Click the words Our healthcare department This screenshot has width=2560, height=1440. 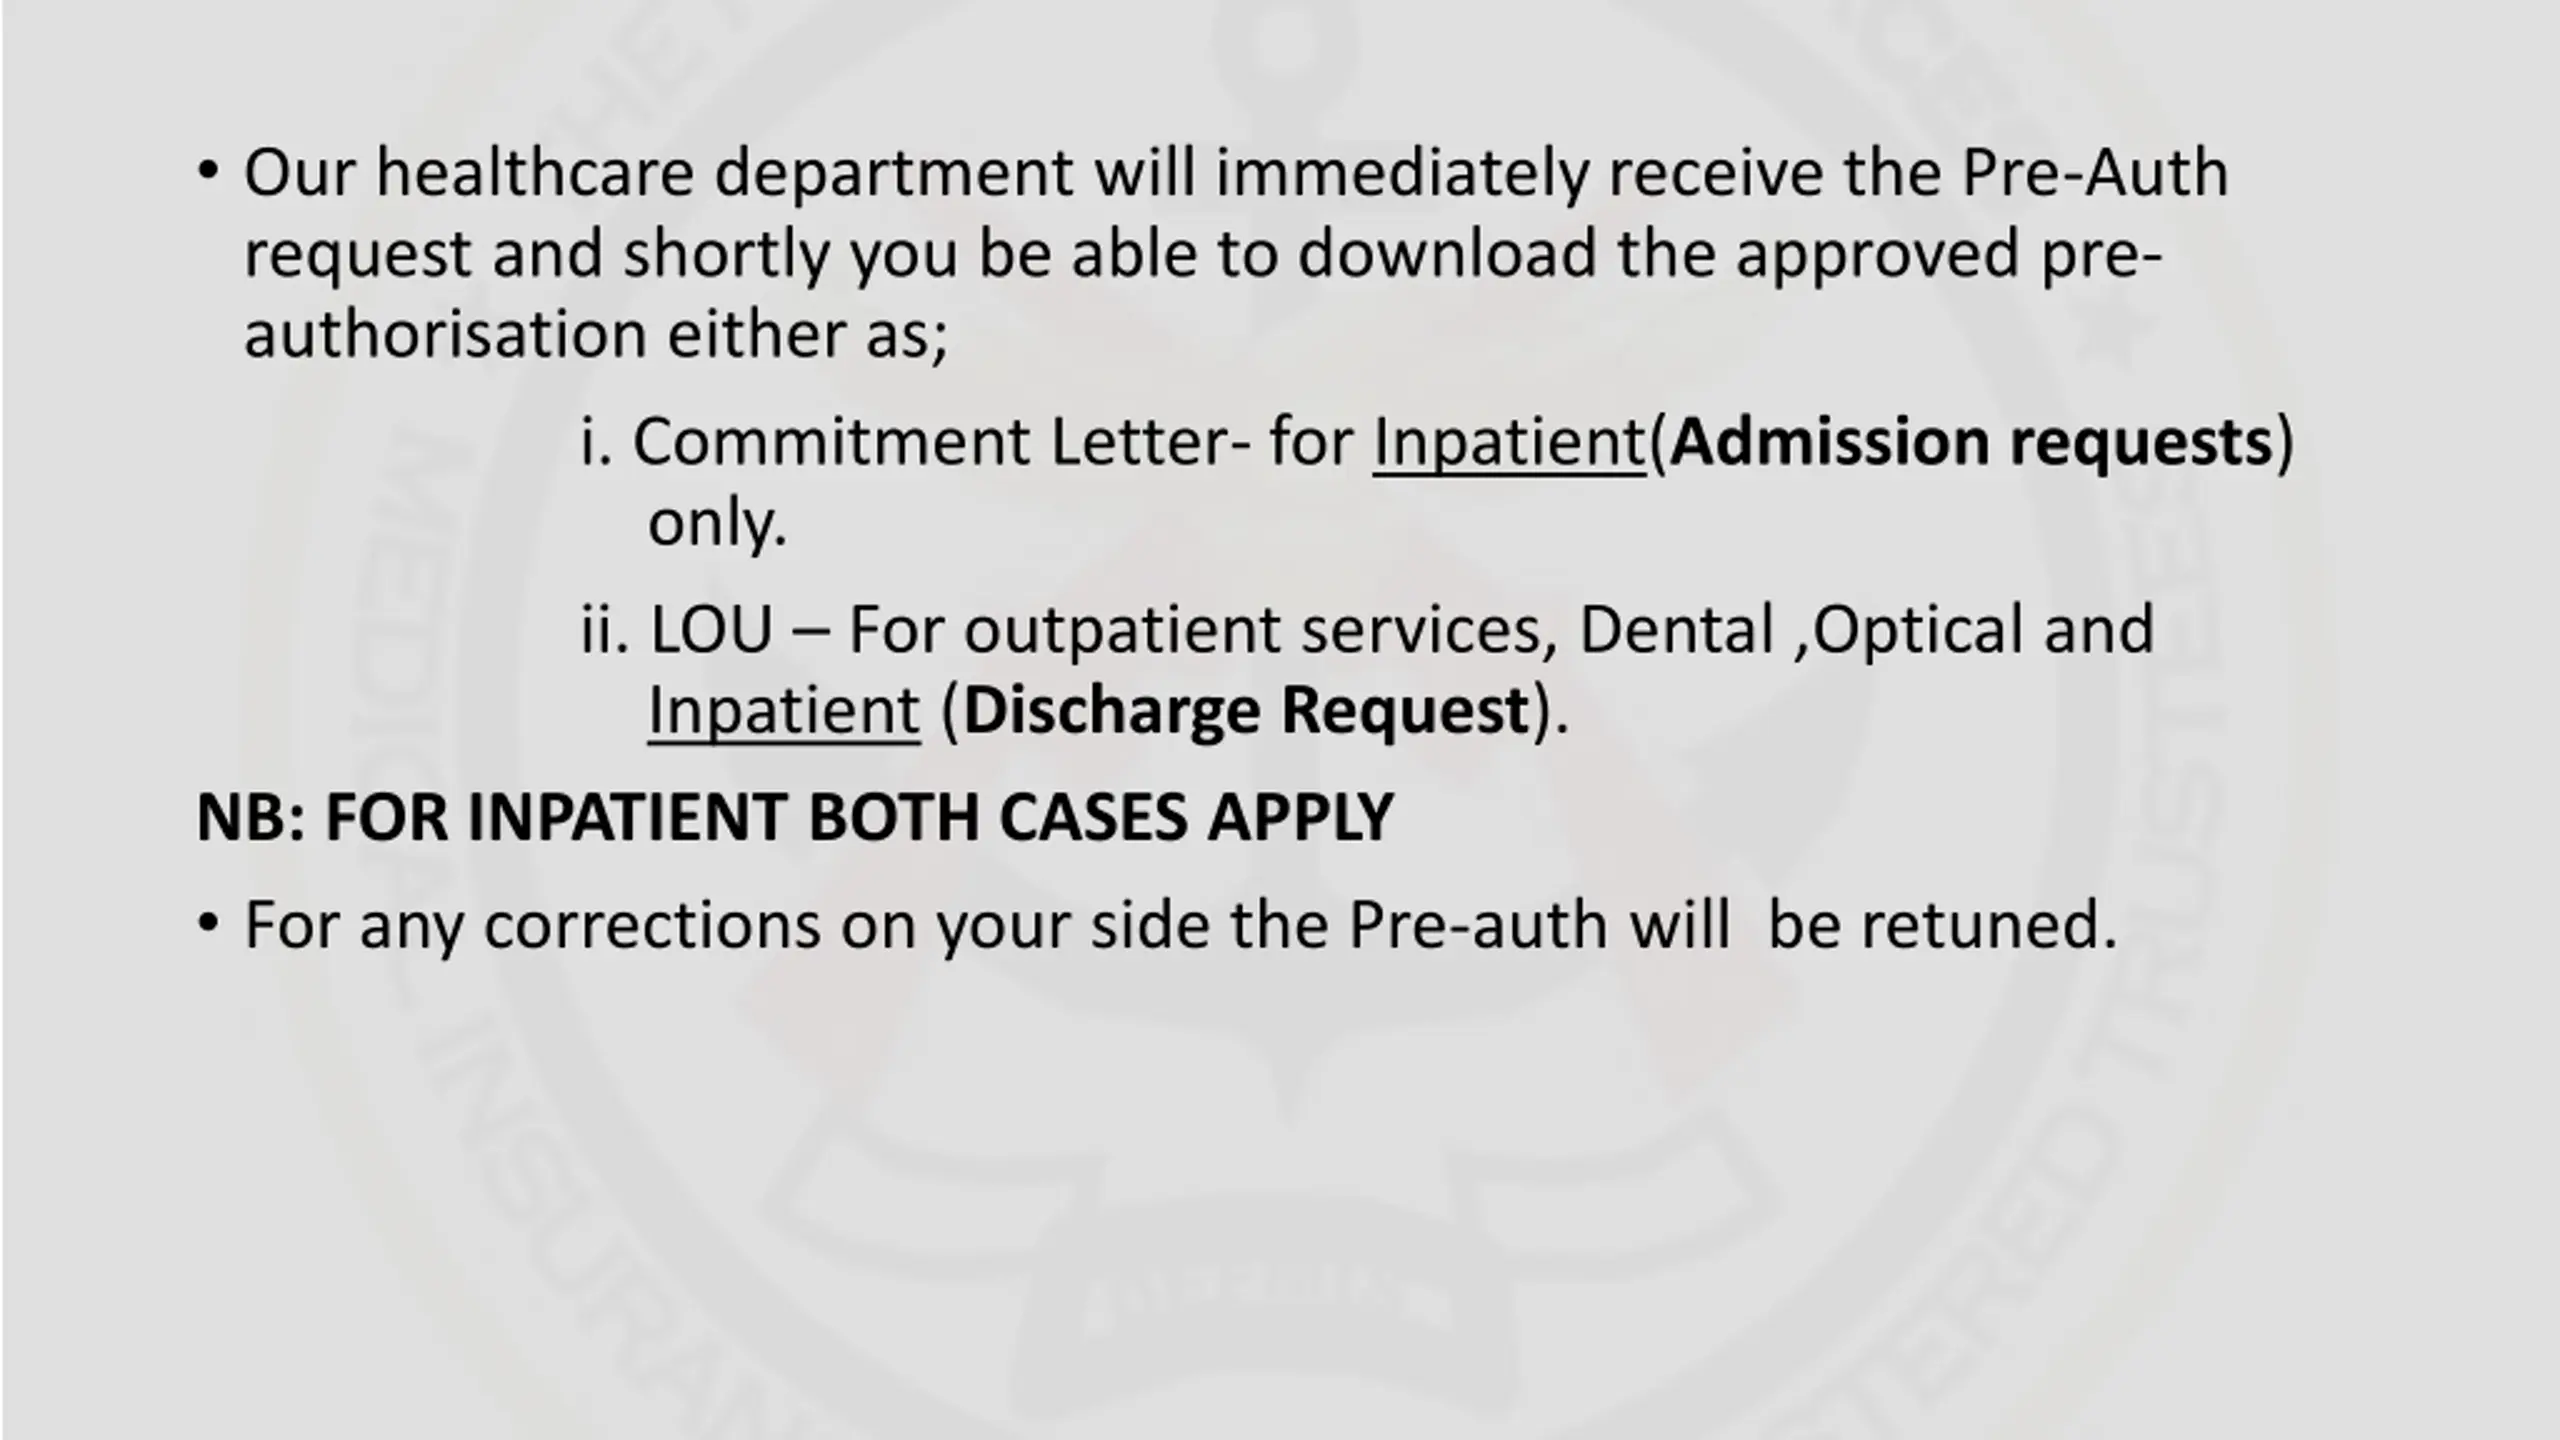point(659,174)
